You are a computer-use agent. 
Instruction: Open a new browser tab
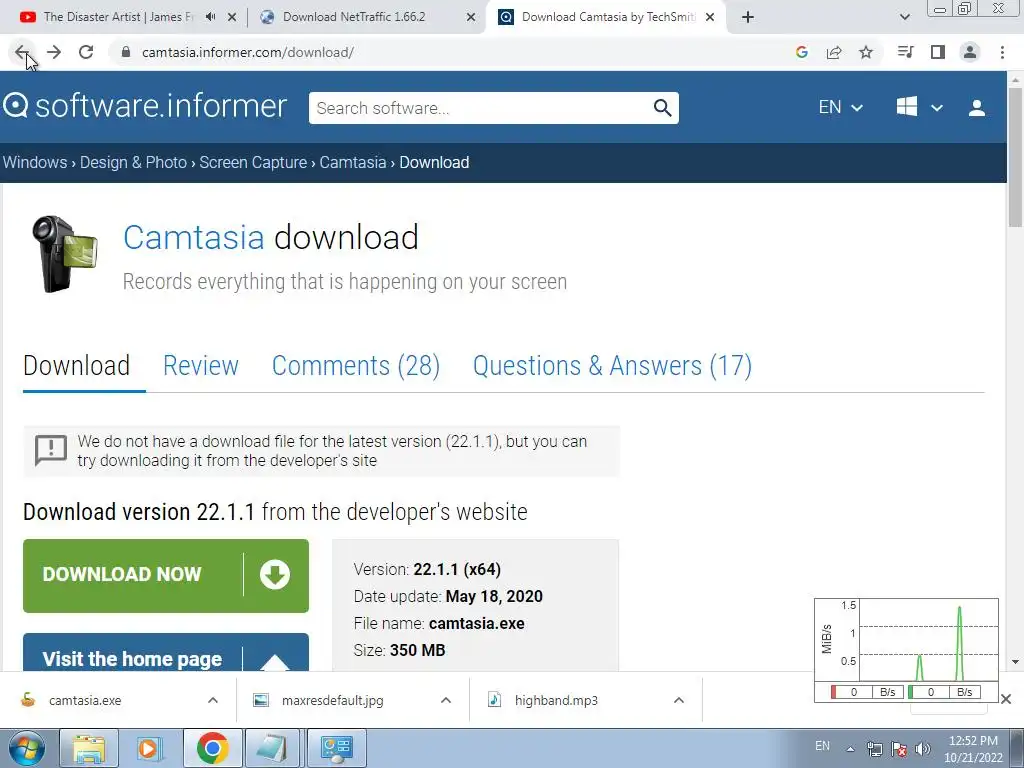748,18
